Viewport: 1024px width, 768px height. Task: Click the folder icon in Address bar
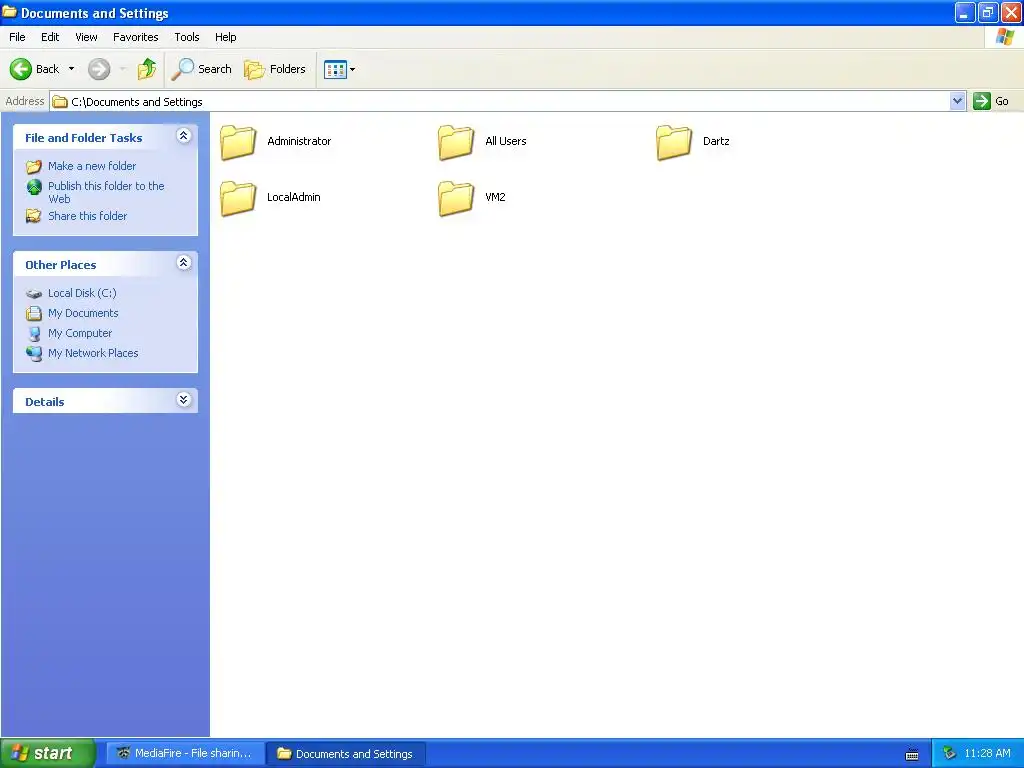pos(60,102)
